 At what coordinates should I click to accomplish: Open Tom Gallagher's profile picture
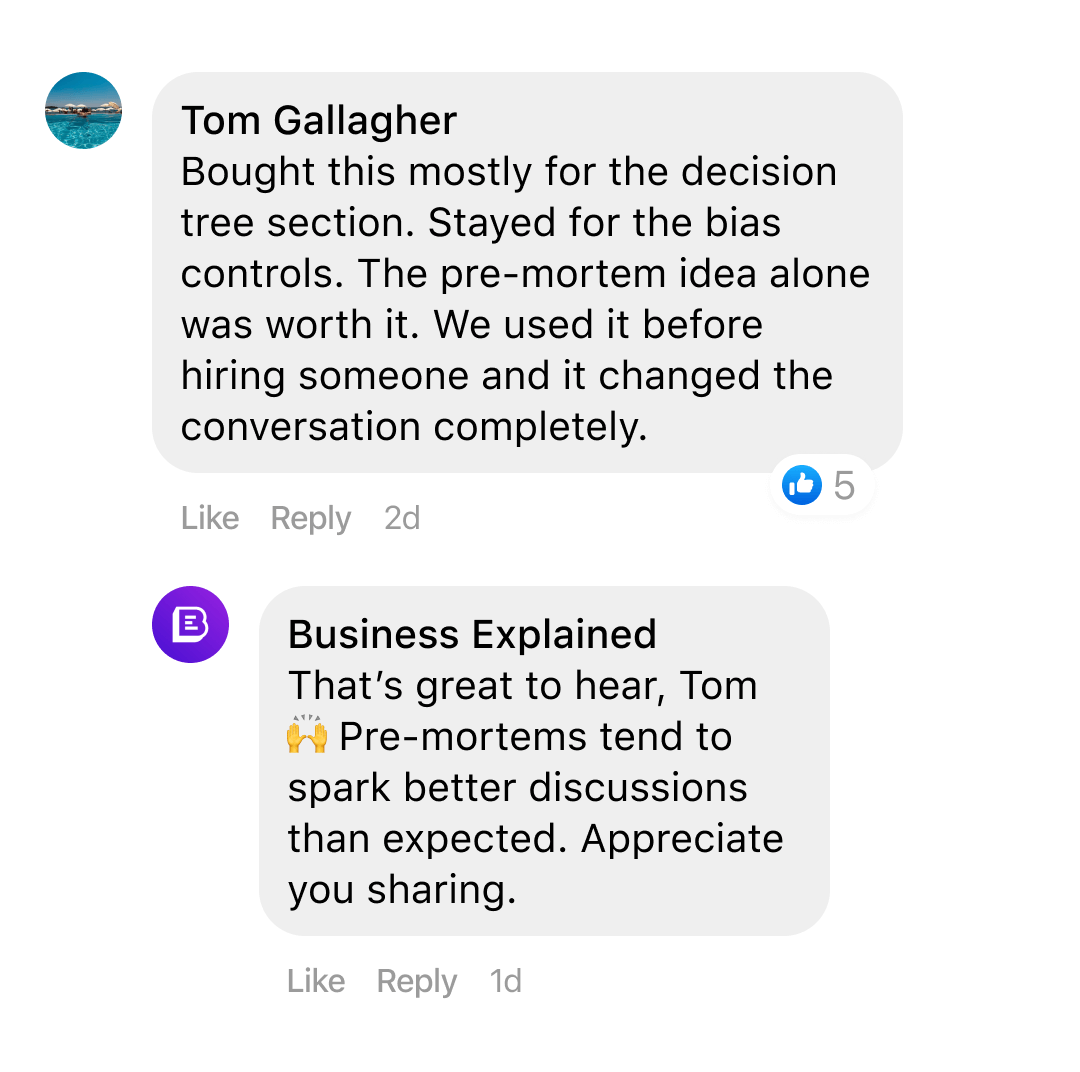coord(84,111)
